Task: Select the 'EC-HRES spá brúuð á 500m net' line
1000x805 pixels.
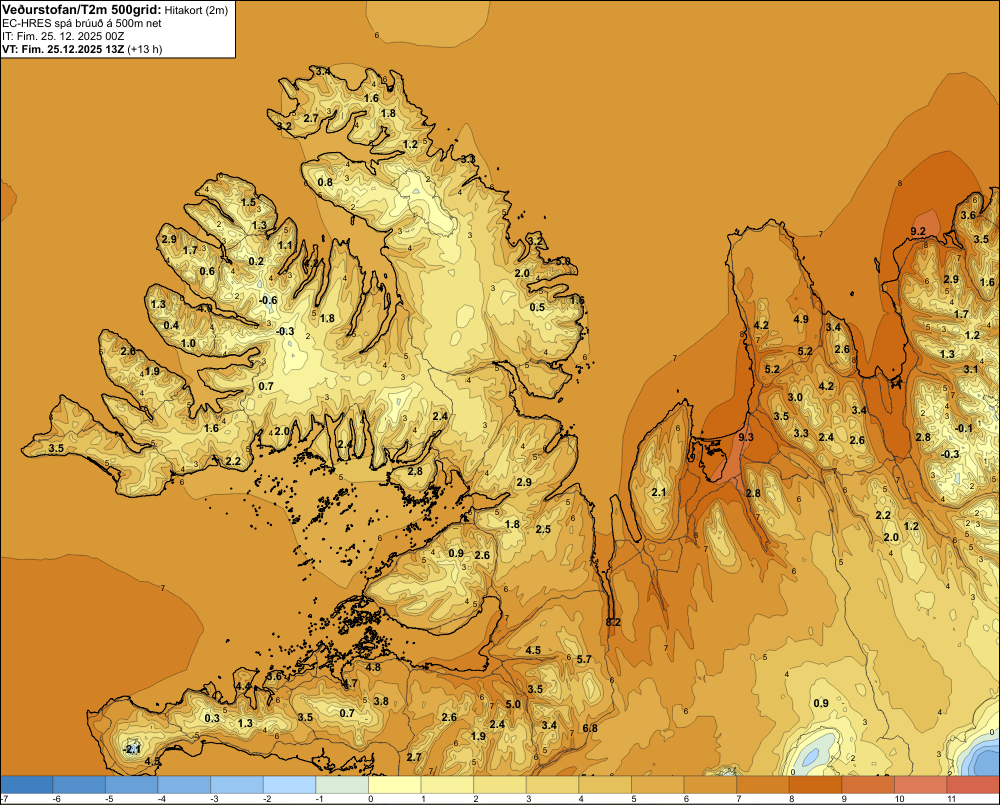Action: (x=82, y=24)
